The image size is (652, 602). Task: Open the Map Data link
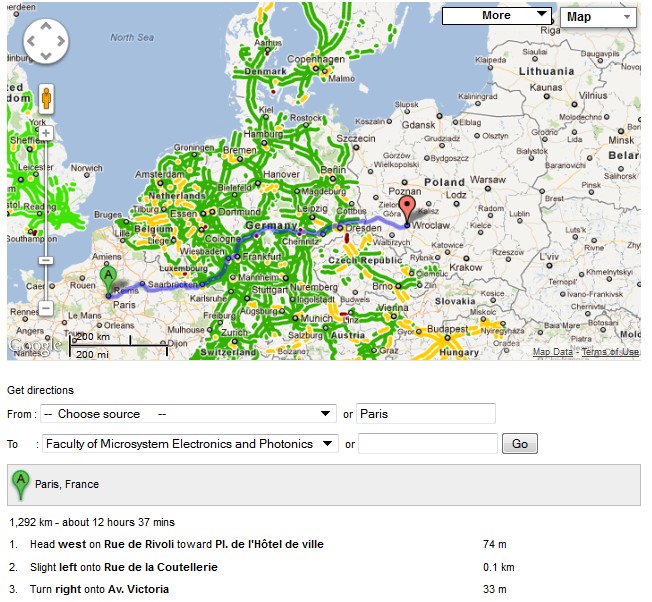553,352
